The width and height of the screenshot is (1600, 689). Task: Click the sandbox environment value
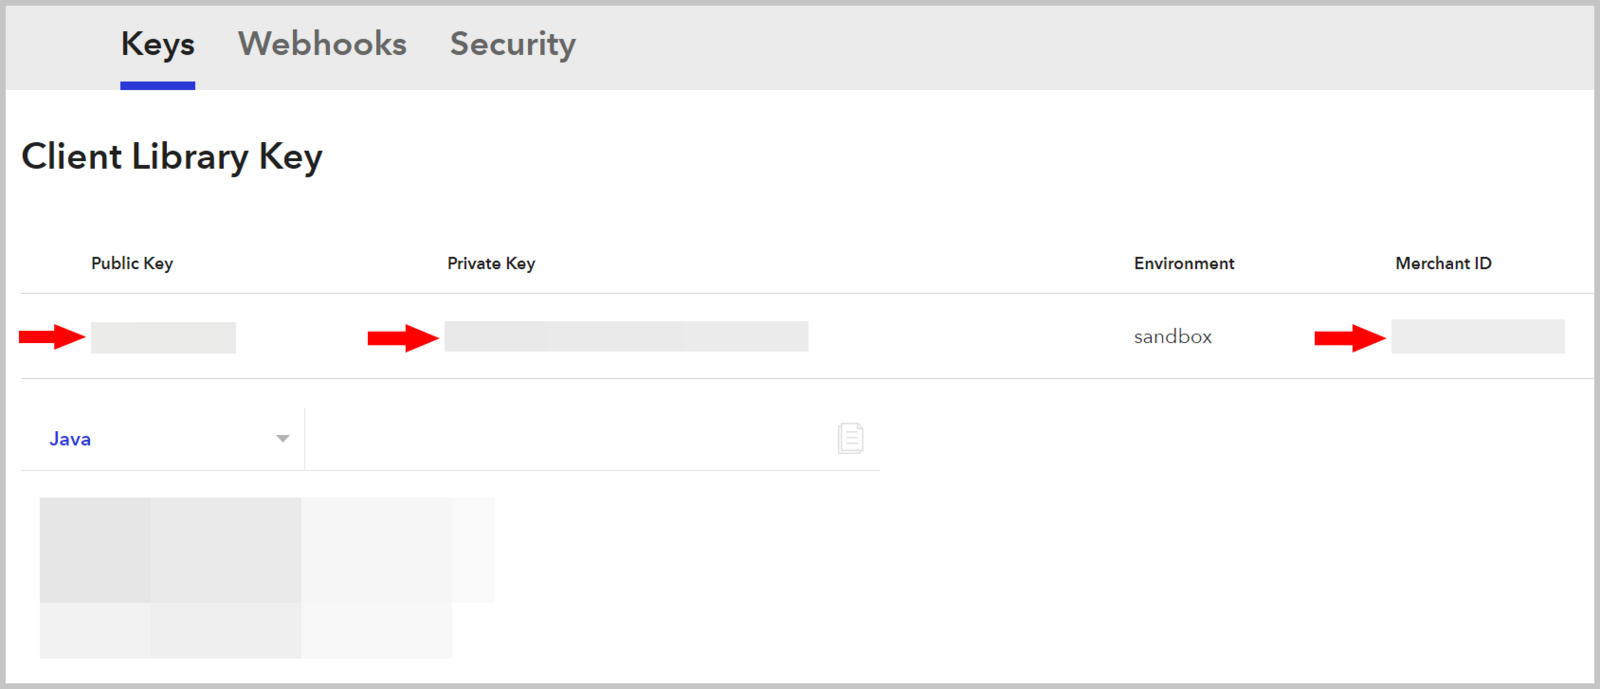(1173, 337)
